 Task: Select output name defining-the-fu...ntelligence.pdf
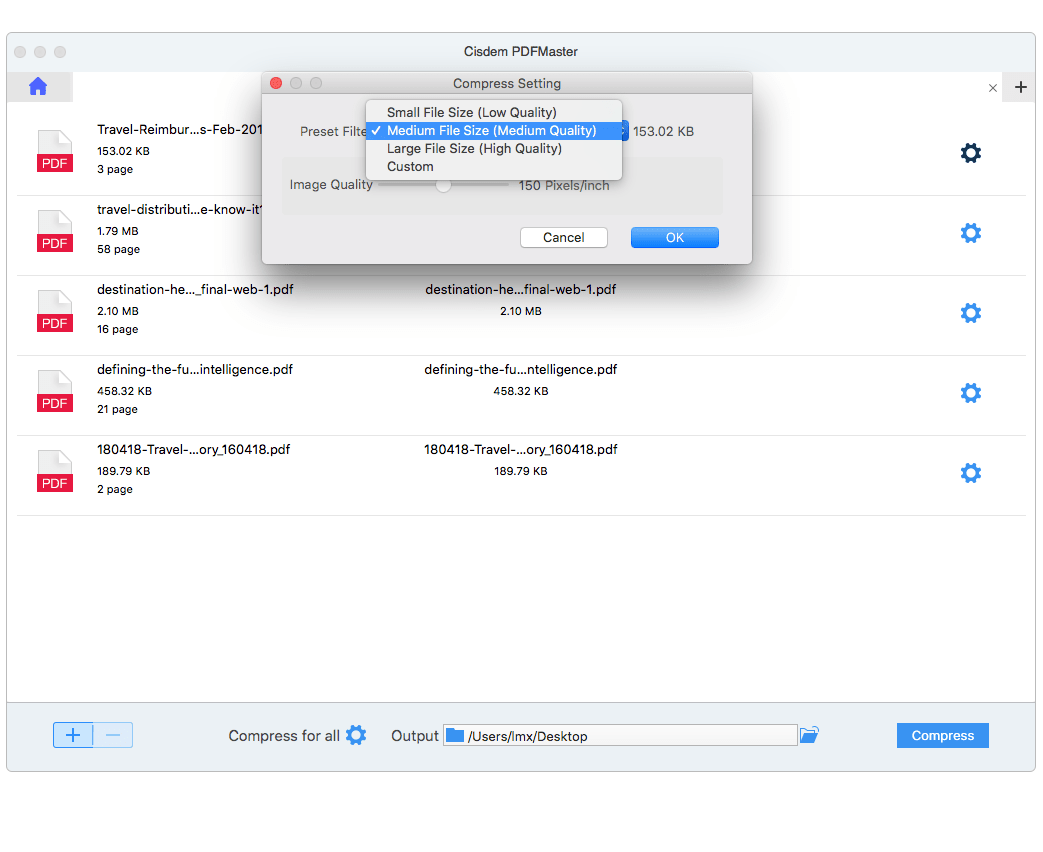pyautogui.click(x=521, y=369)
